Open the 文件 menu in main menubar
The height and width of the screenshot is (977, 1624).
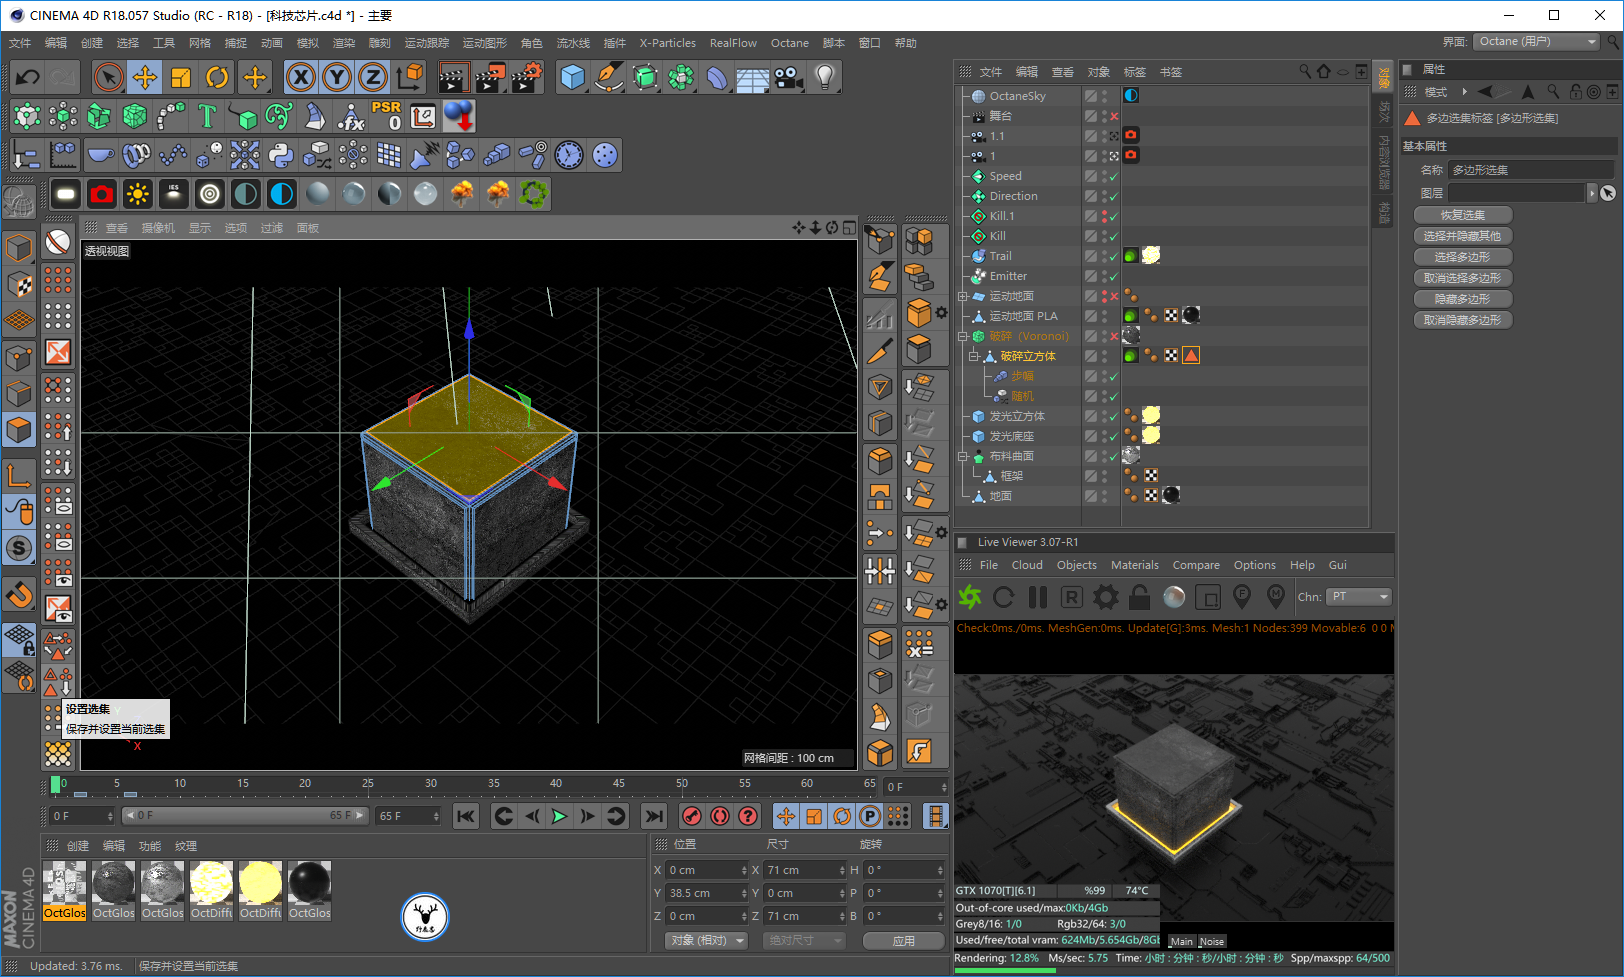pos(20,43)
